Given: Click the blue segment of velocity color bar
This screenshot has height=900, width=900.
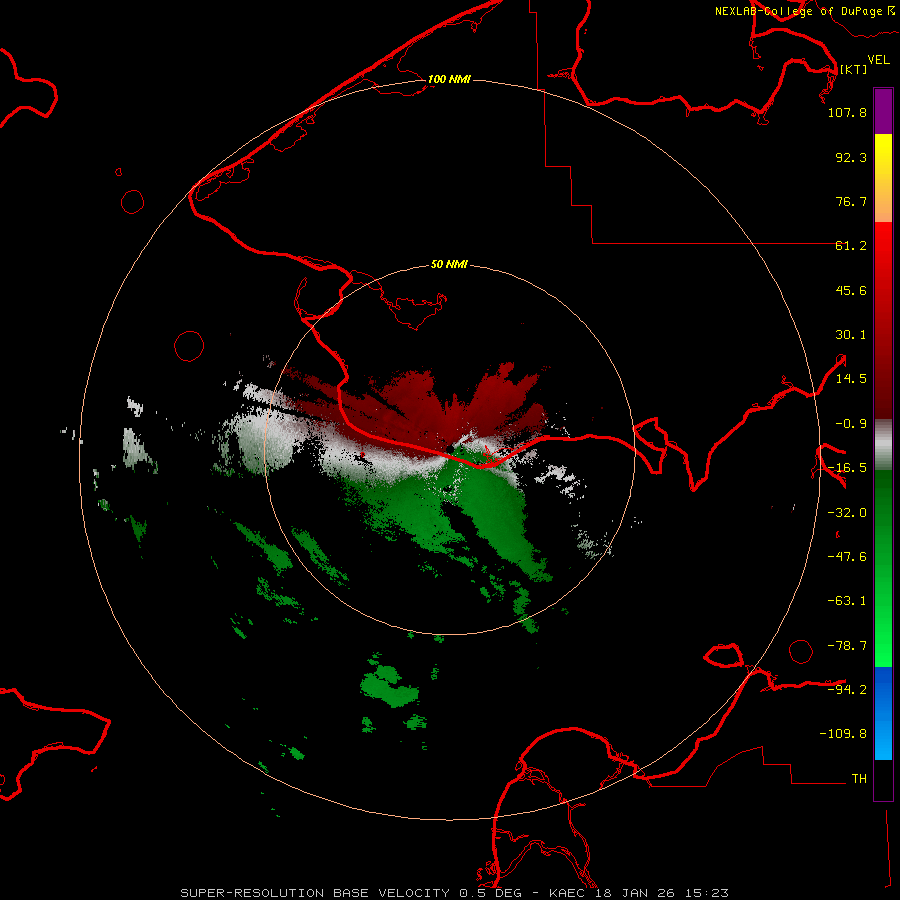Looking at the screenshot, I should click(x=883, y=713).
